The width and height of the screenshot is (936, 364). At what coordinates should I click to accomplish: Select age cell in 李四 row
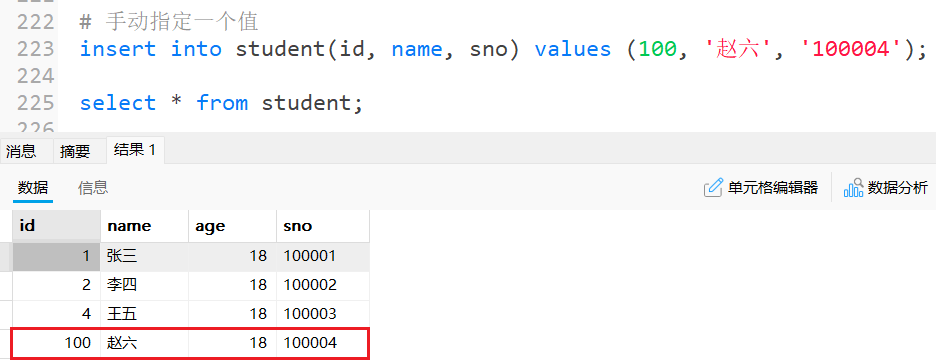click(232, 285)
